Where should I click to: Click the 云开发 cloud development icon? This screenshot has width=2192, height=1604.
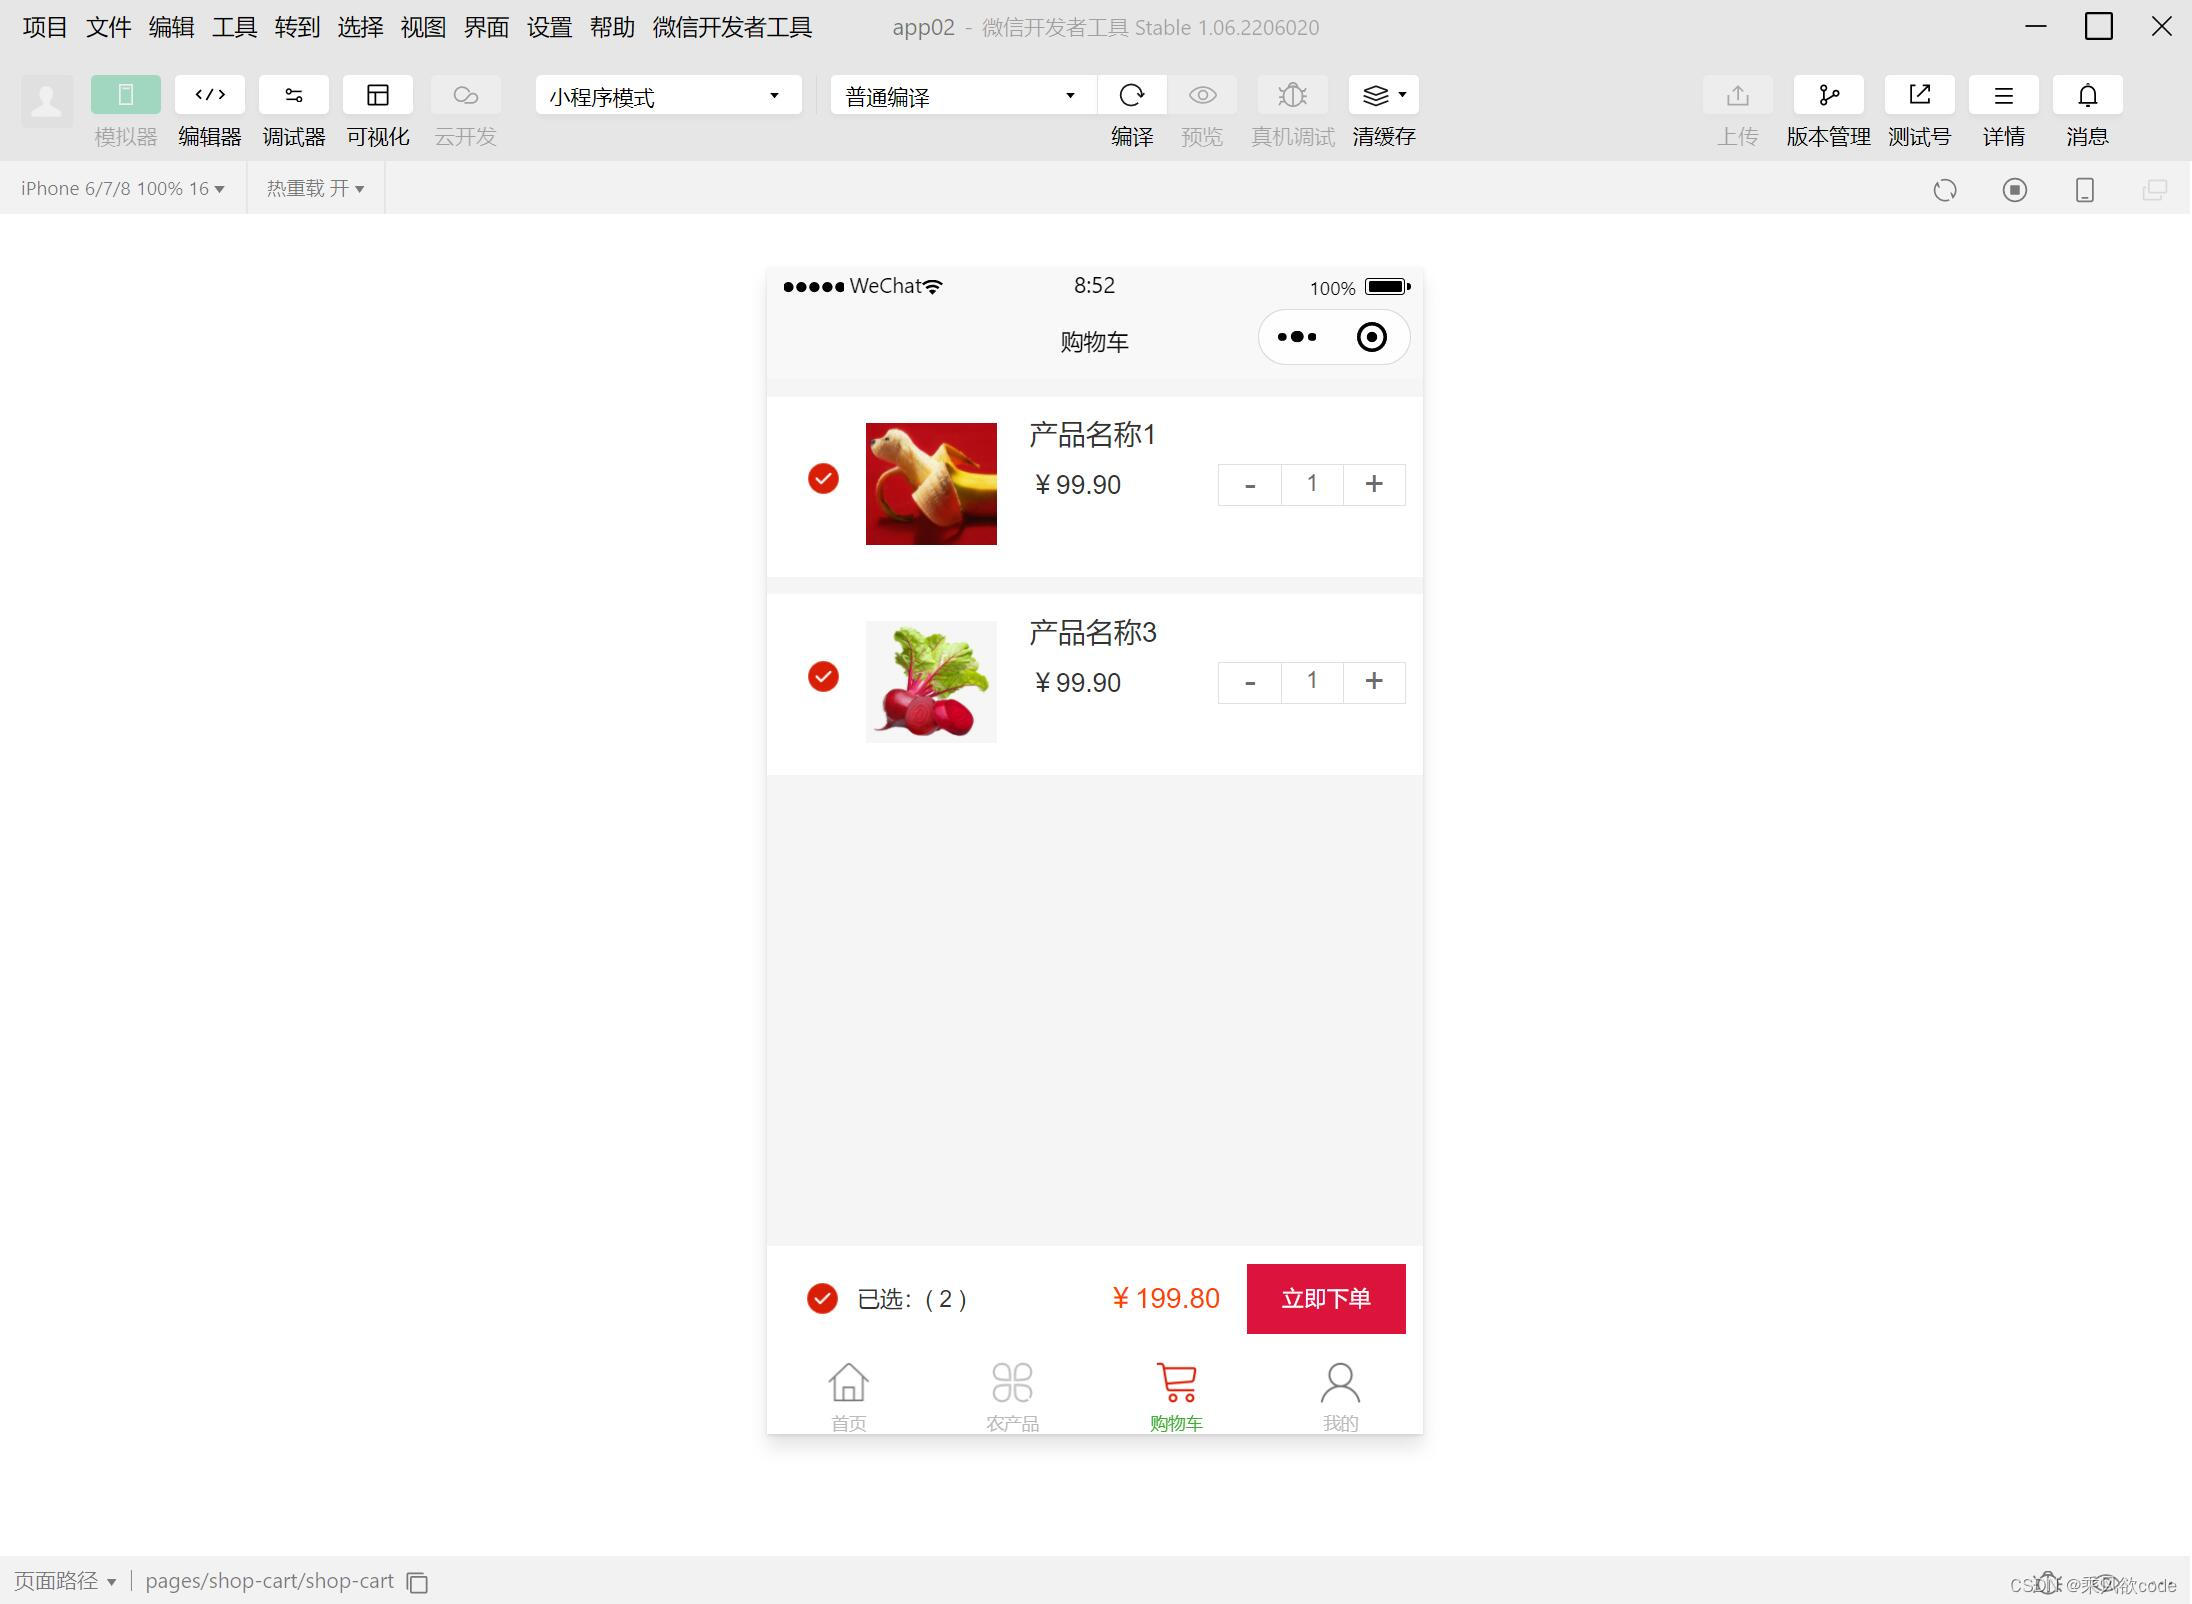coord(464,95)
